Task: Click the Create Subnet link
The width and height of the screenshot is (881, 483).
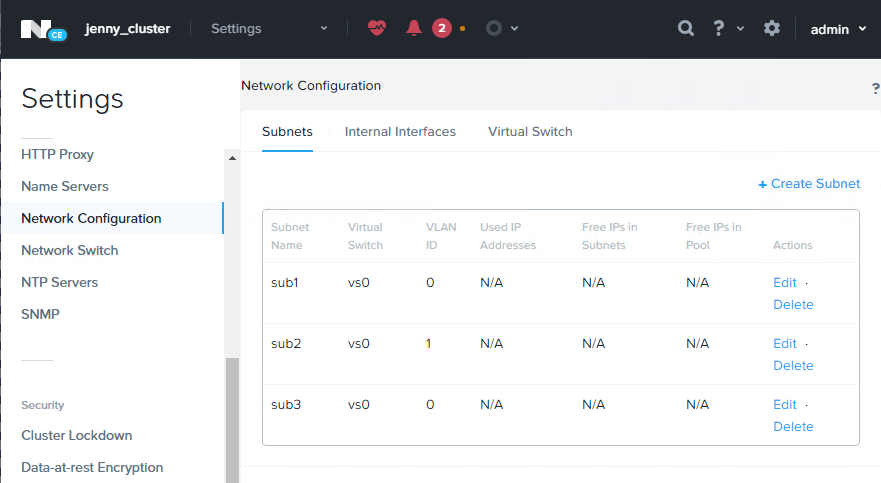Action: point(809,184)
